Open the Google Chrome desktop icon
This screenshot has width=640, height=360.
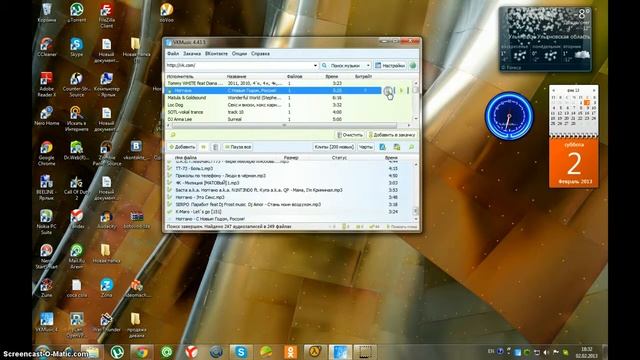(x=47, y=153)
